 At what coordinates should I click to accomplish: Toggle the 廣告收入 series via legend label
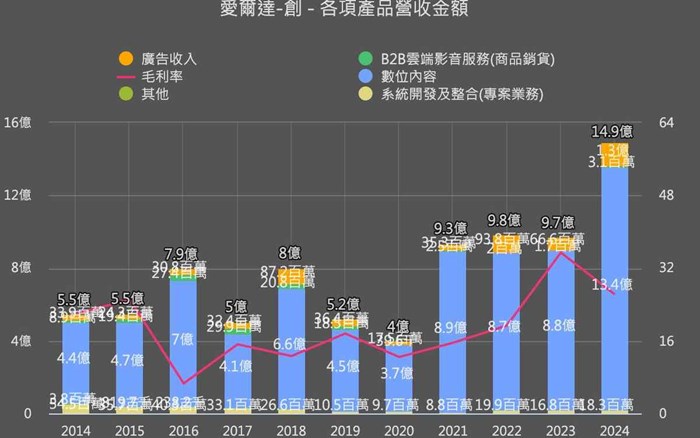coord(169,58)
